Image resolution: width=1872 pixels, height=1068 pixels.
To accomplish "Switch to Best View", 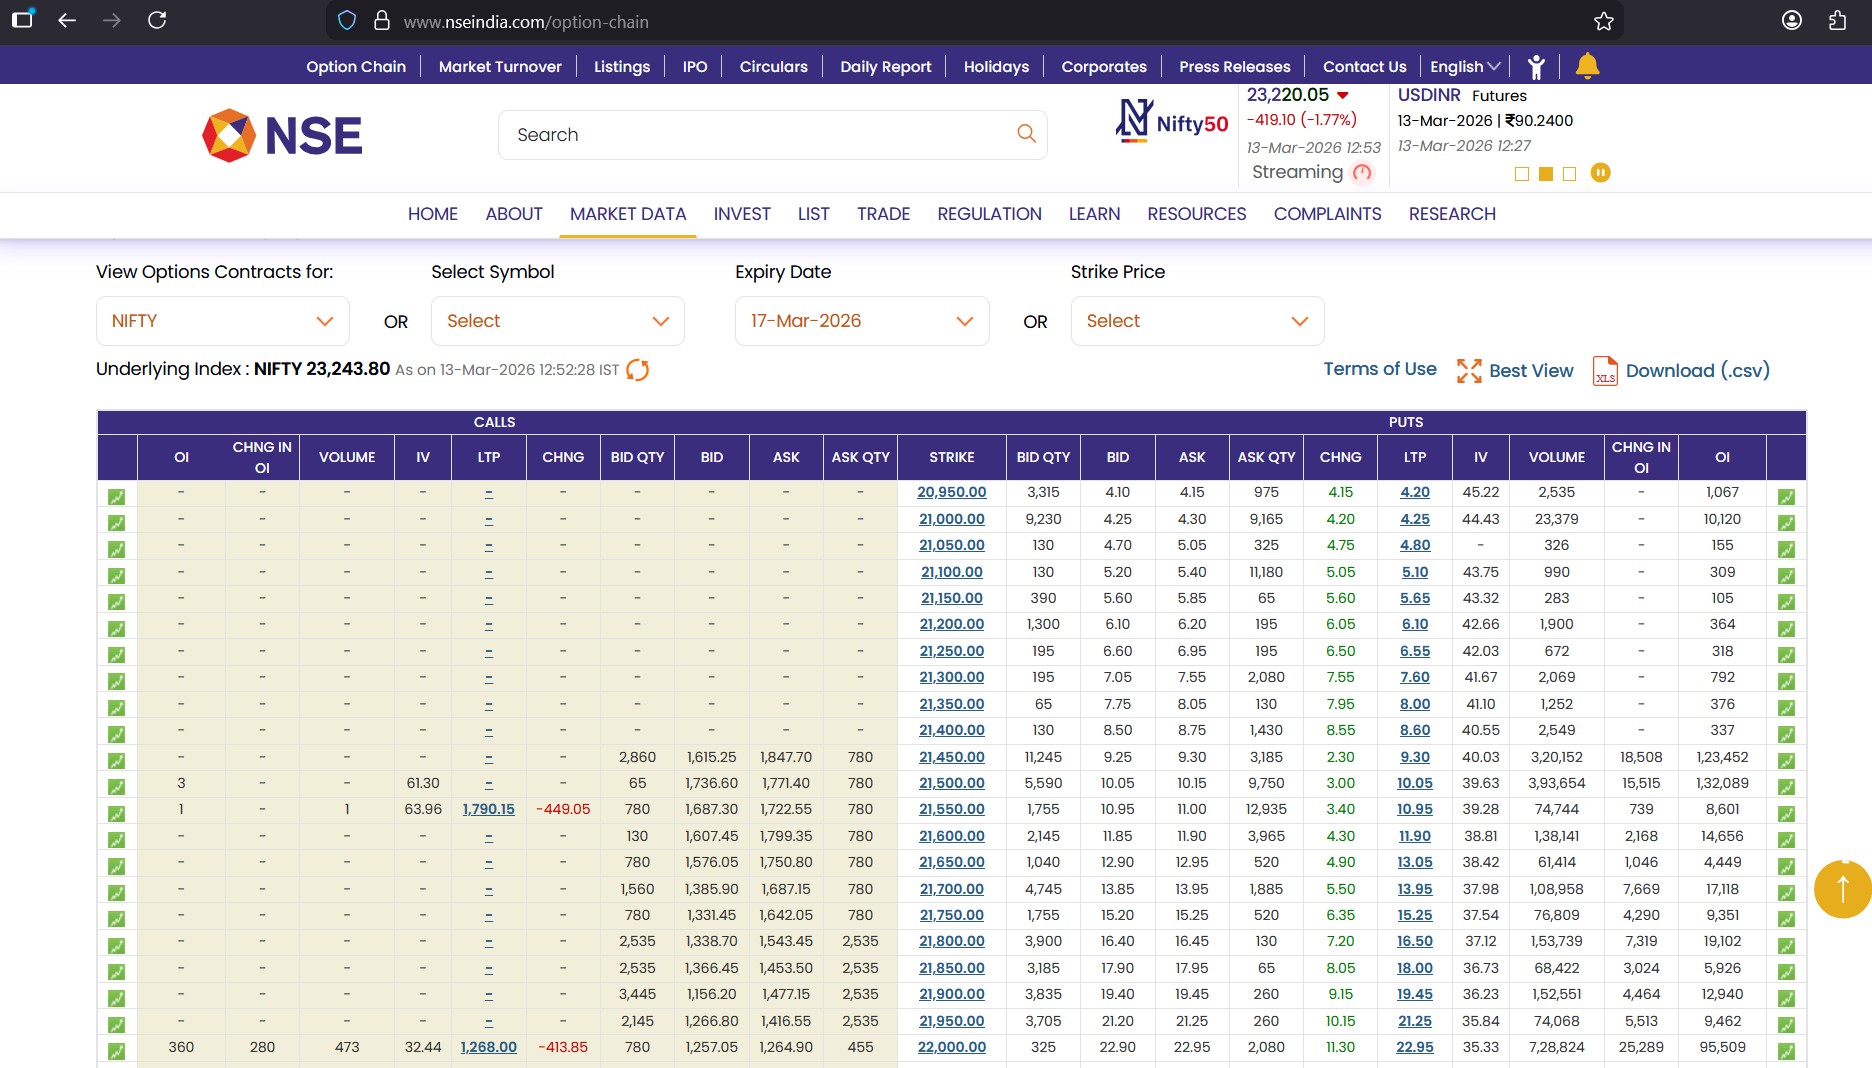I will pos(1515,371).
